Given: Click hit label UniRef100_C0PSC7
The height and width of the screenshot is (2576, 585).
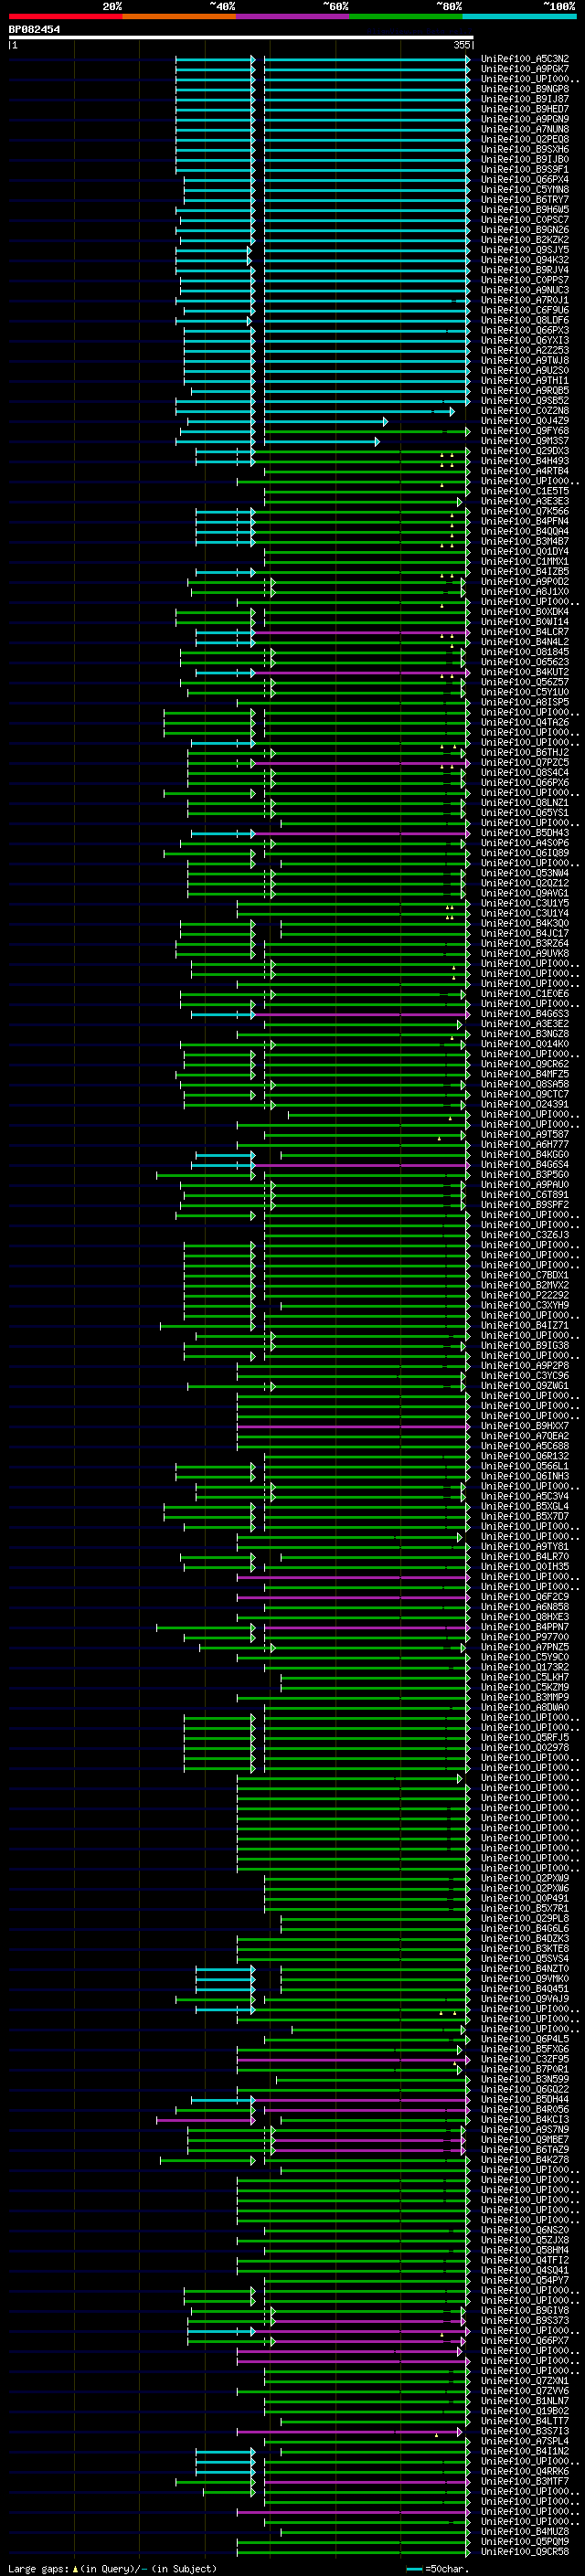Looking at the screenshot, I should coord(525,220).
